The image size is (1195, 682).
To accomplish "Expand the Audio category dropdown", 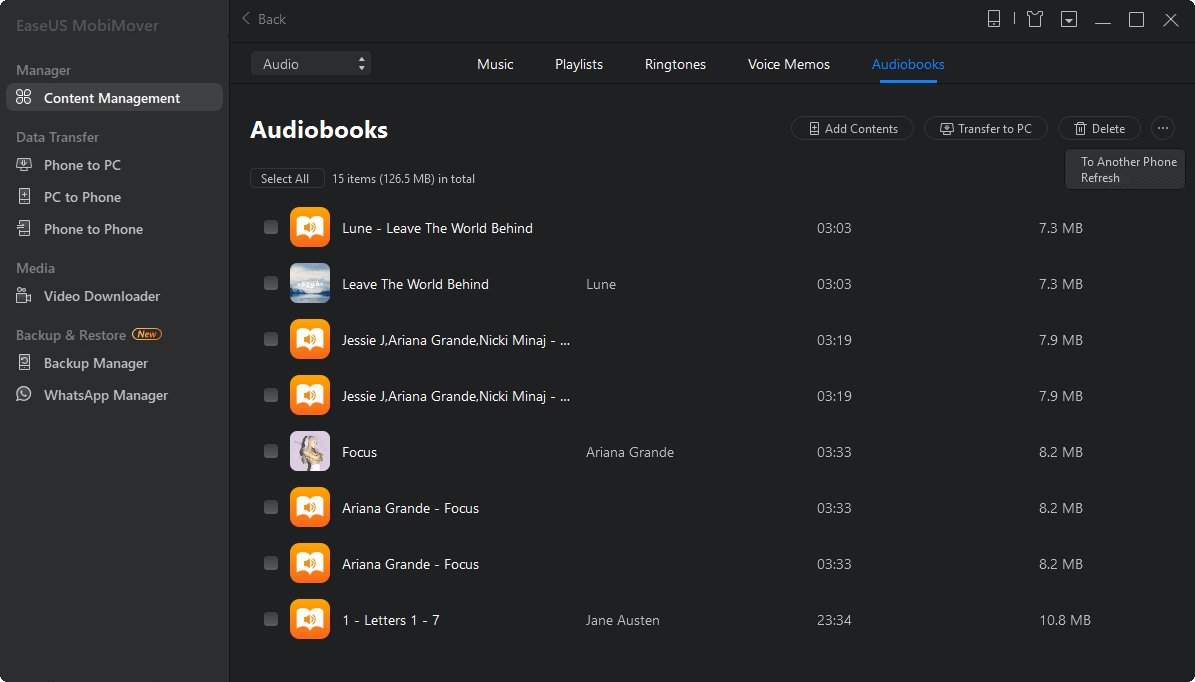I will (311, 64).
